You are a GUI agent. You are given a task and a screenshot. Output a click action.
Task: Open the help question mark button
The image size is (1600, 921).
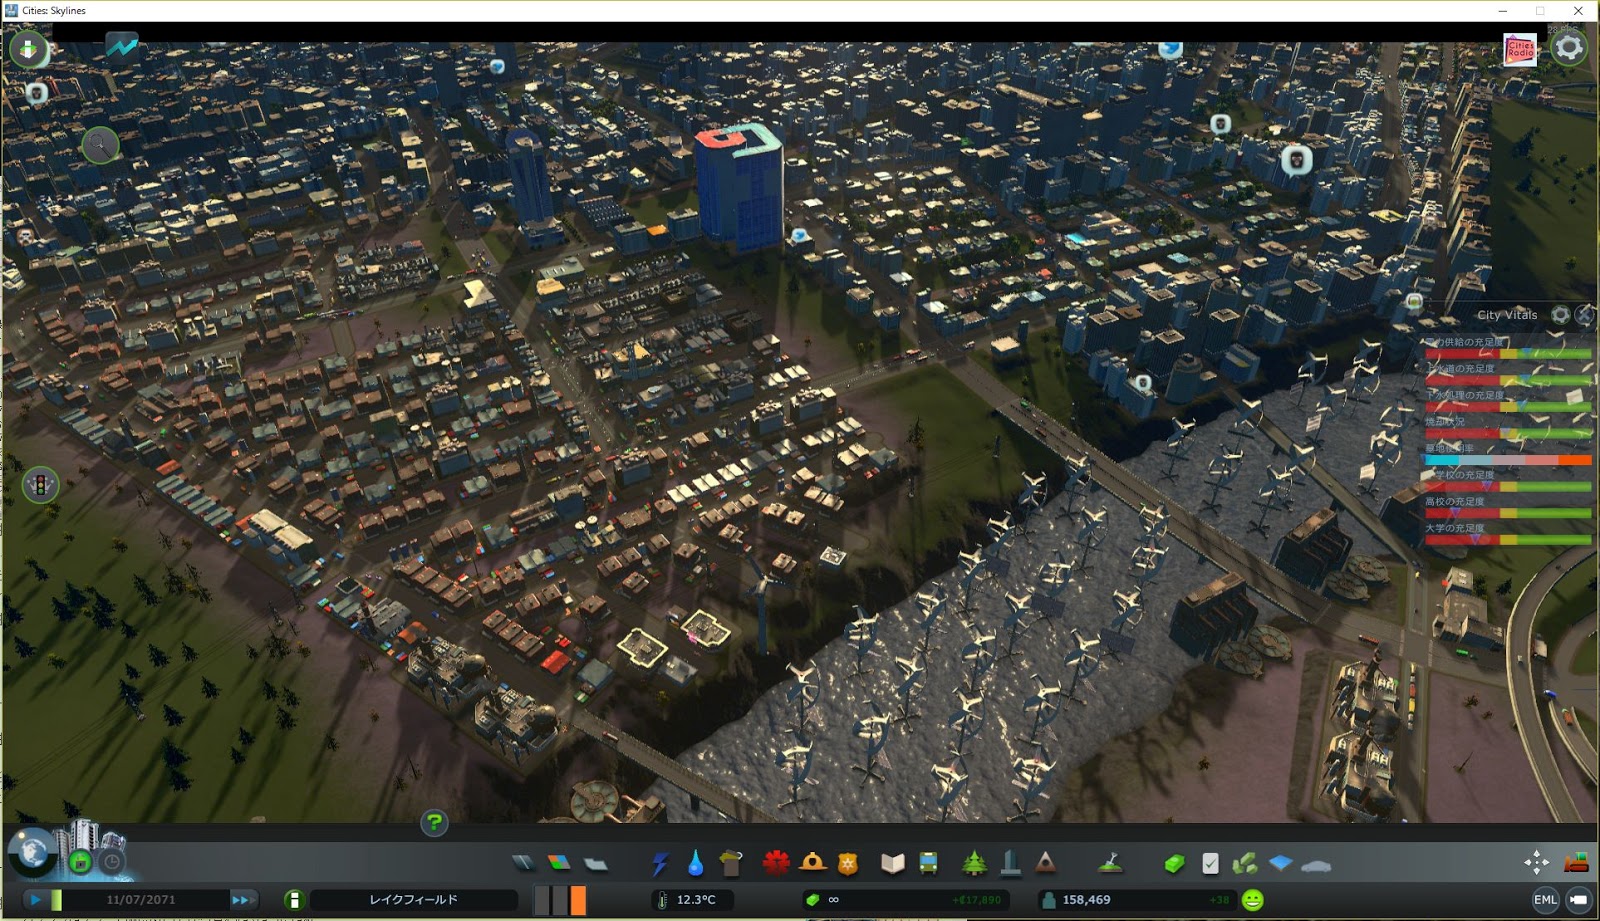coord(434,823)
